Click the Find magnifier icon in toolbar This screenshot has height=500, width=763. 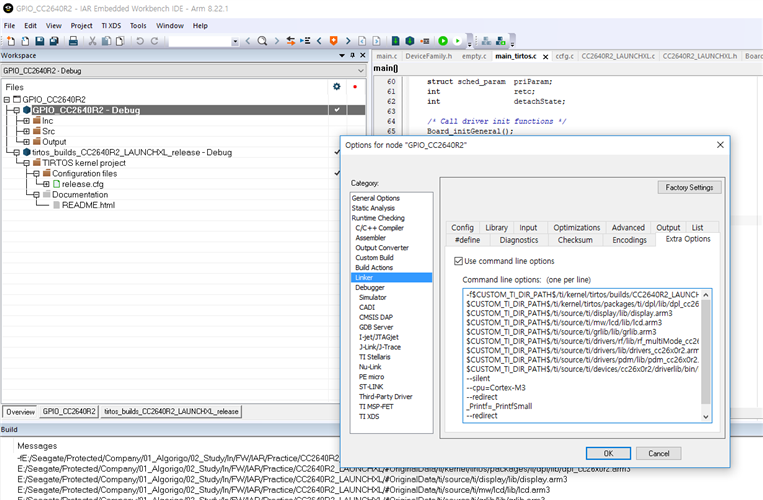(262, 41)
